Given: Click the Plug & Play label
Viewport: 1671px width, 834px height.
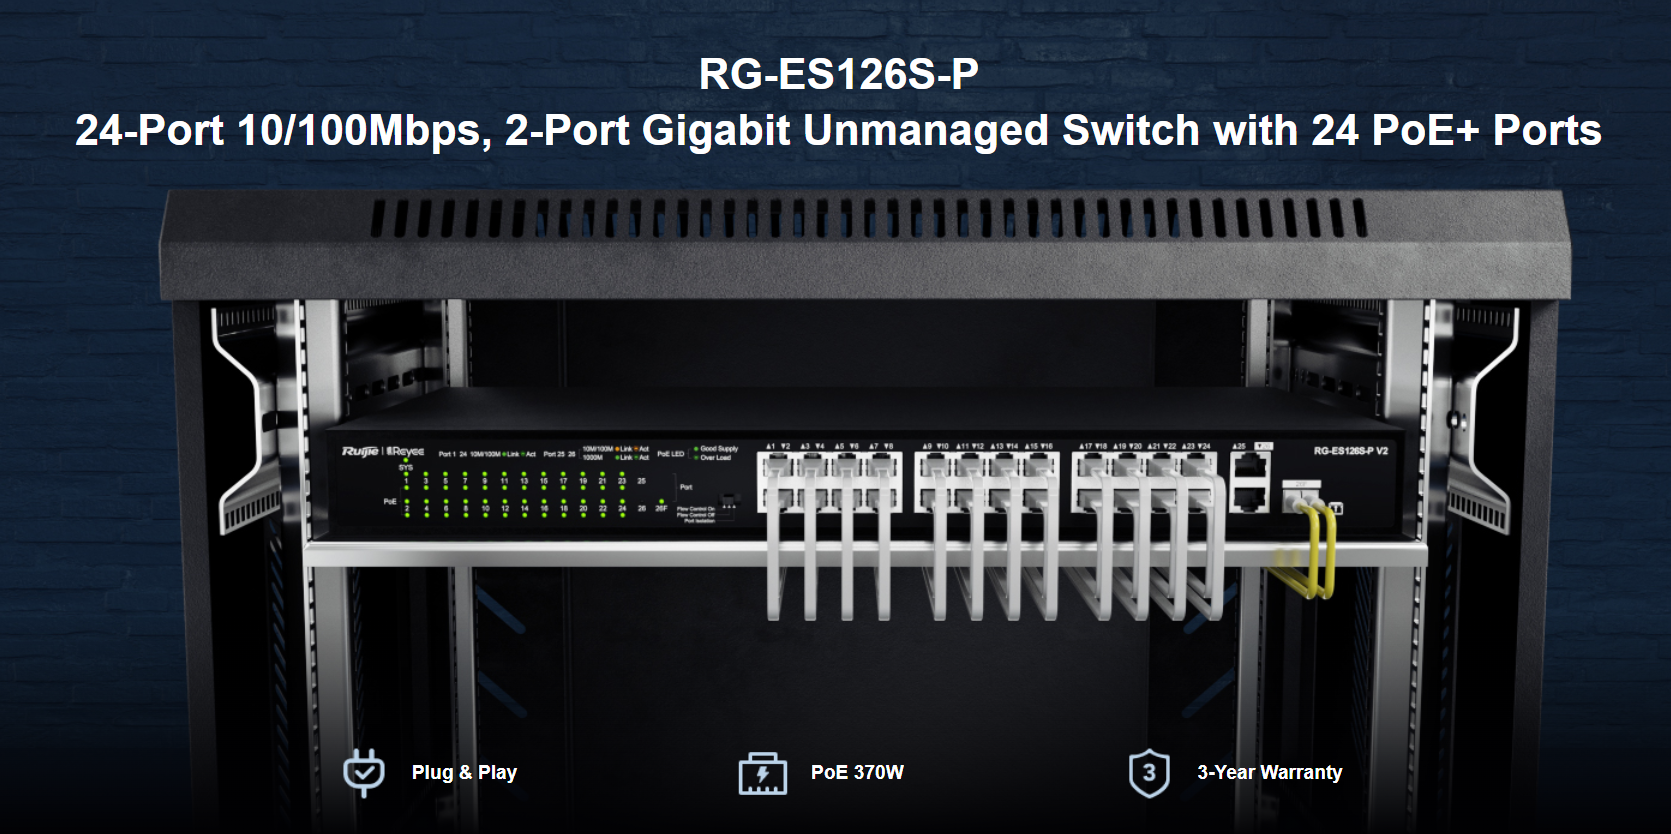Looking at the screenshot, I should 464,772.
